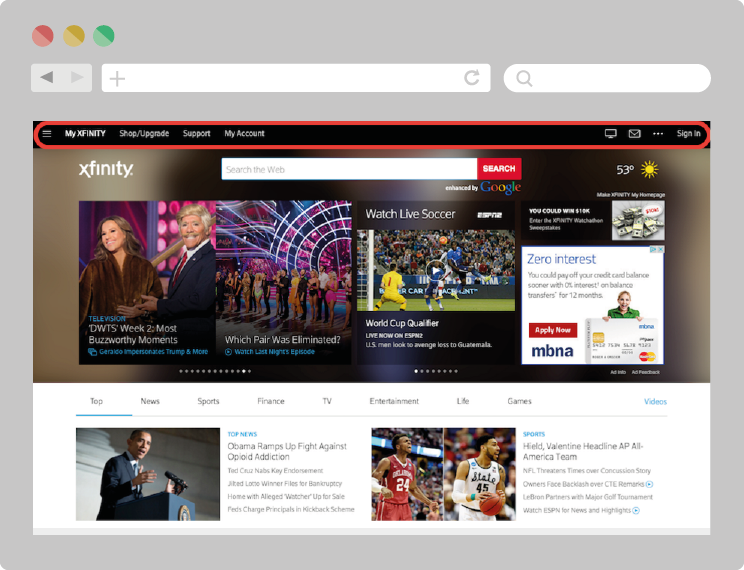Click the Google logo by search
This screenshot has width=744, height=570.
(501, 187)
